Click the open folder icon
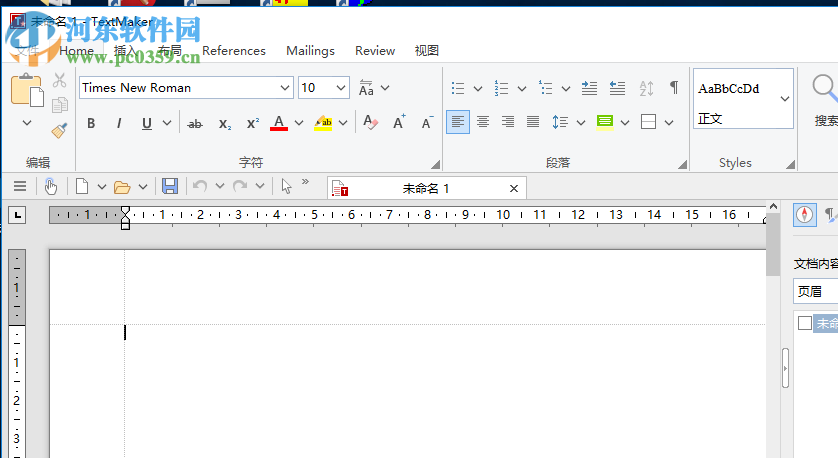The image size is (838, 458). point(122,187)
